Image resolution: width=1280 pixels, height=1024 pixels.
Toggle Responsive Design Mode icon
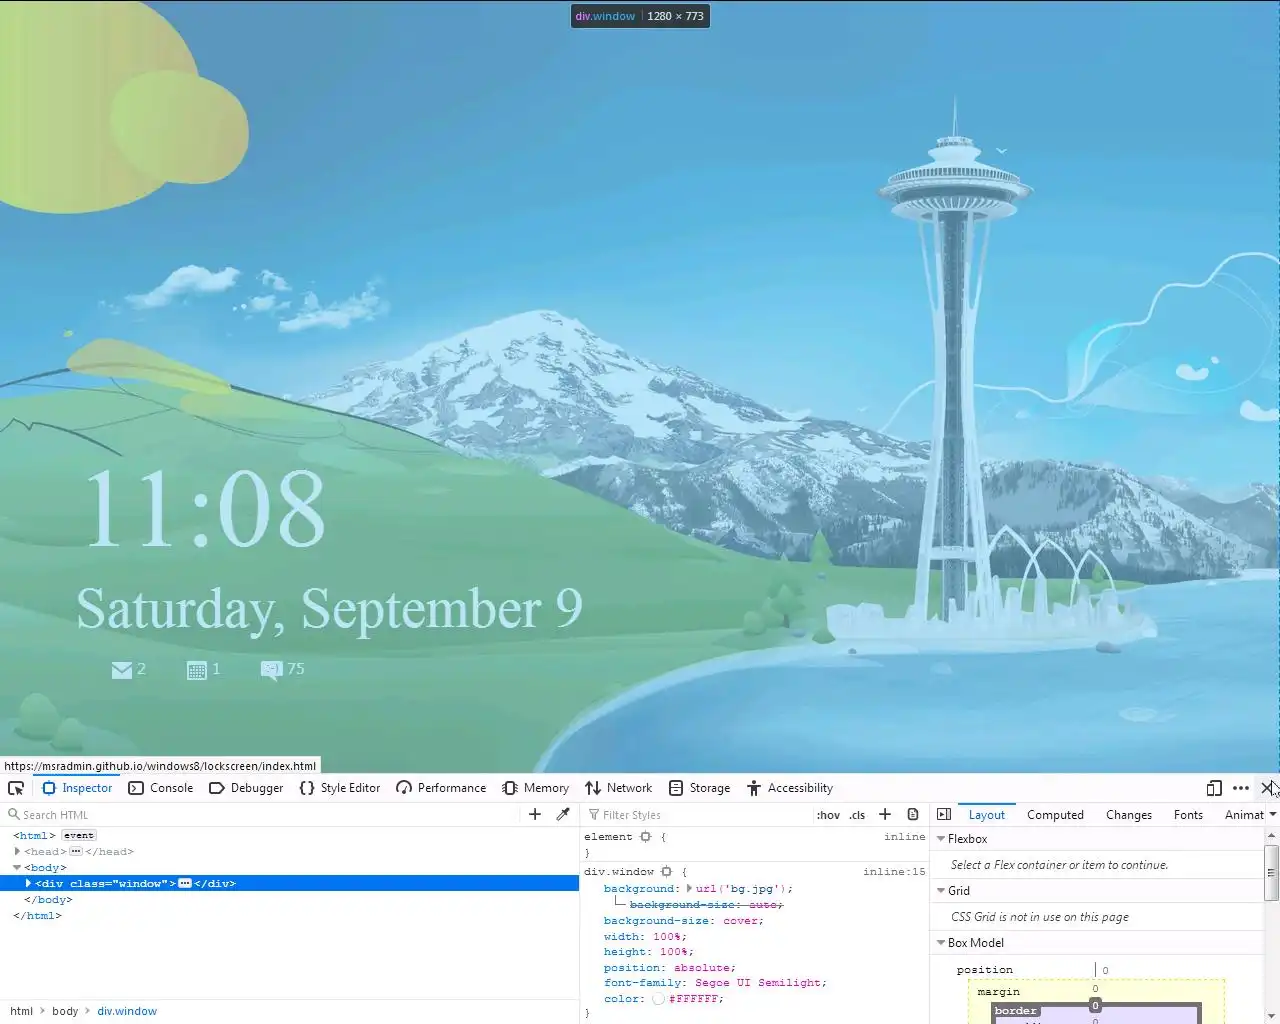pos(1214,788)
